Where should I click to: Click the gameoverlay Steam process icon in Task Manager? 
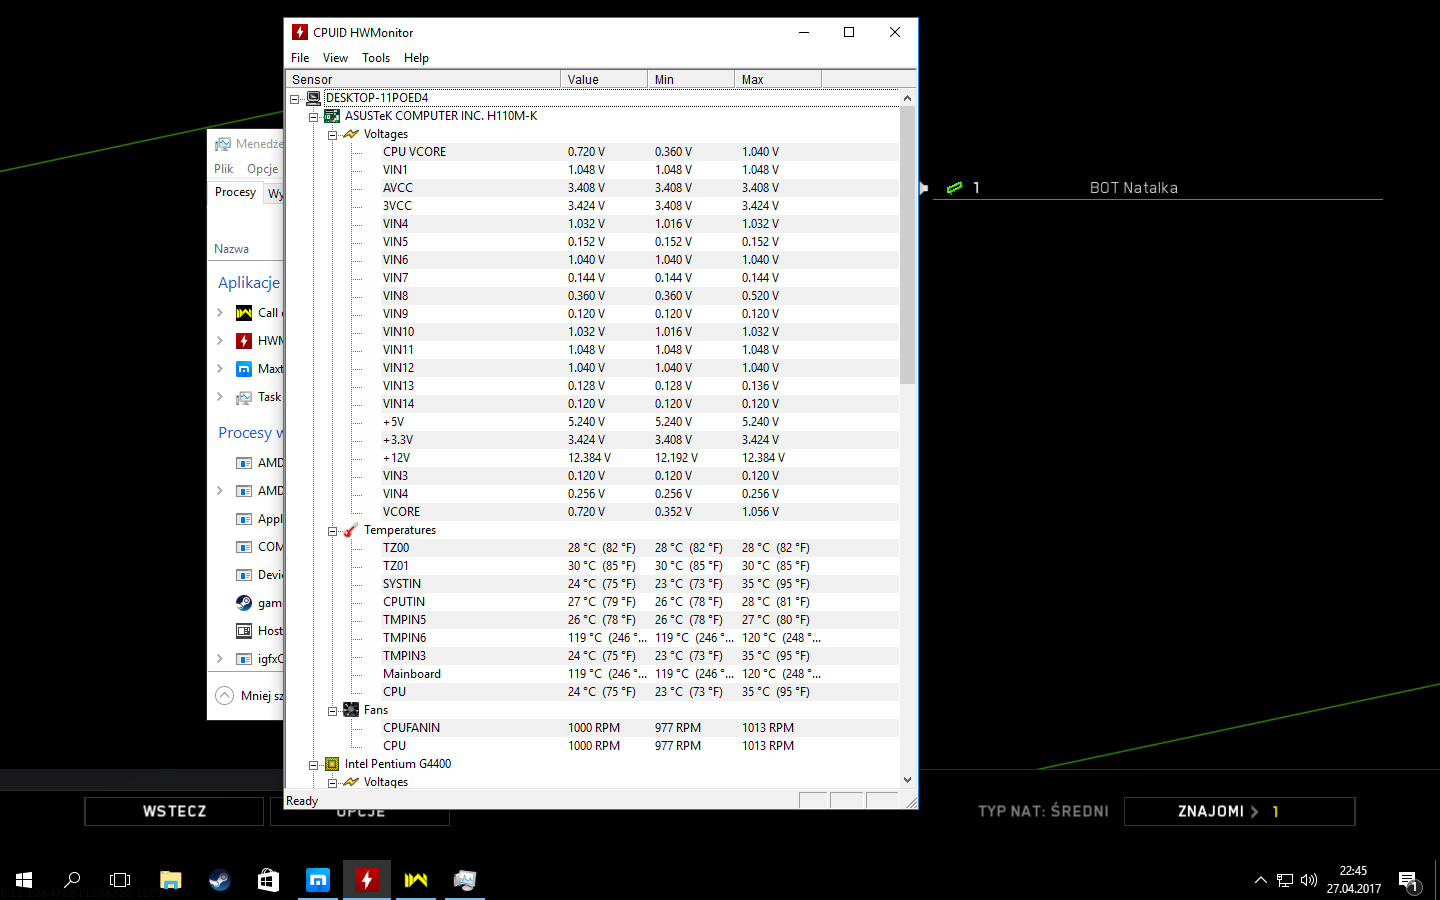point(244,603)
